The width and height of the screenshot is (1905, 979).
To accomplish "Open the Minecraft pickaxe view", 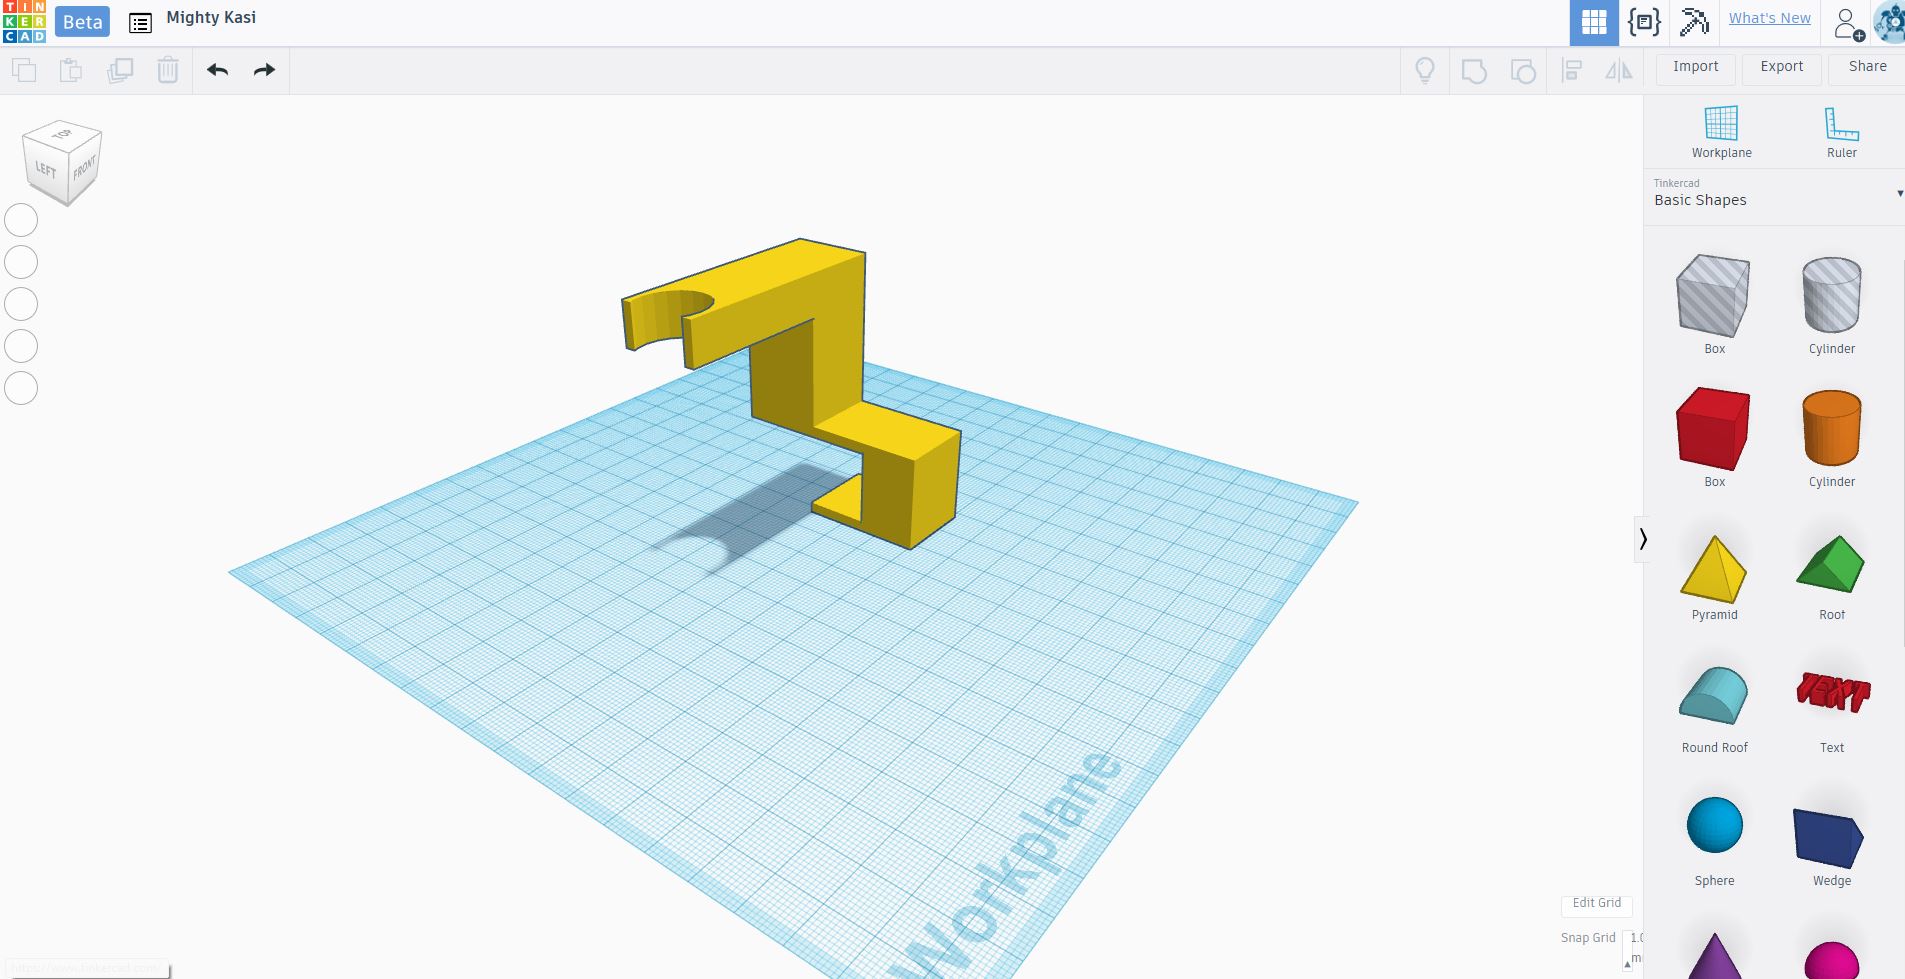I will 1694,22.
